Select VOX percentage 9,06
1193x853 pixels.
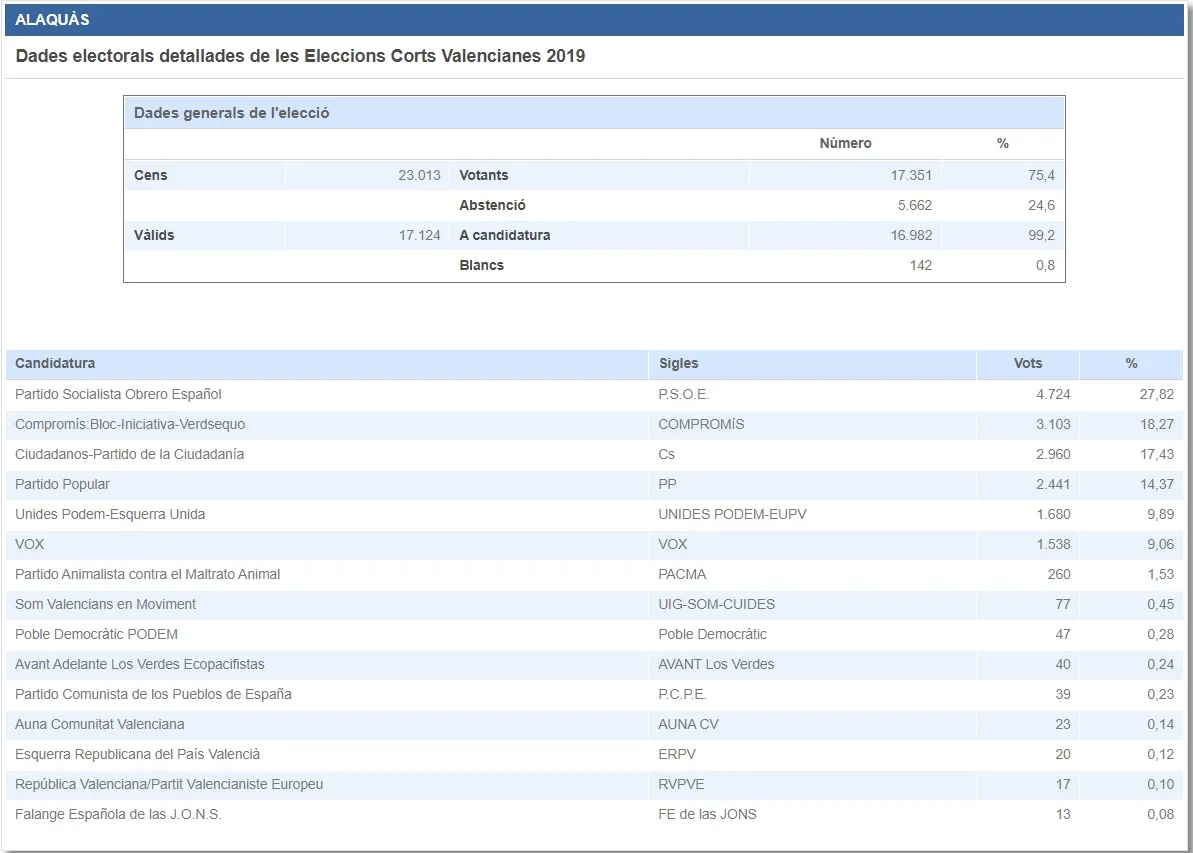(x=1160, y=544)
